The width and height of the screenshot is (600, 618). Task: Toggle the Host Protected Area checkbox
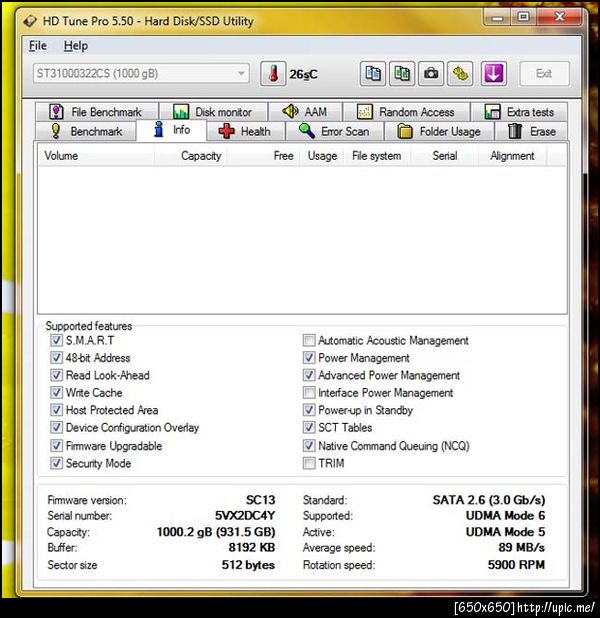coord(56,410)
